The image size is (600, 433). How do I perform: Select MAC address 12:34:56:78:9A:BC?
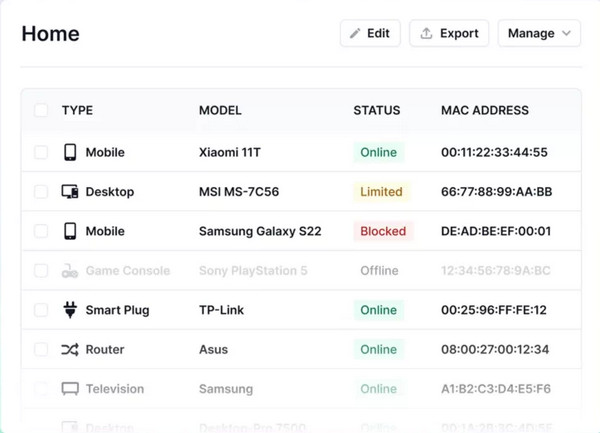click(496, 270)
